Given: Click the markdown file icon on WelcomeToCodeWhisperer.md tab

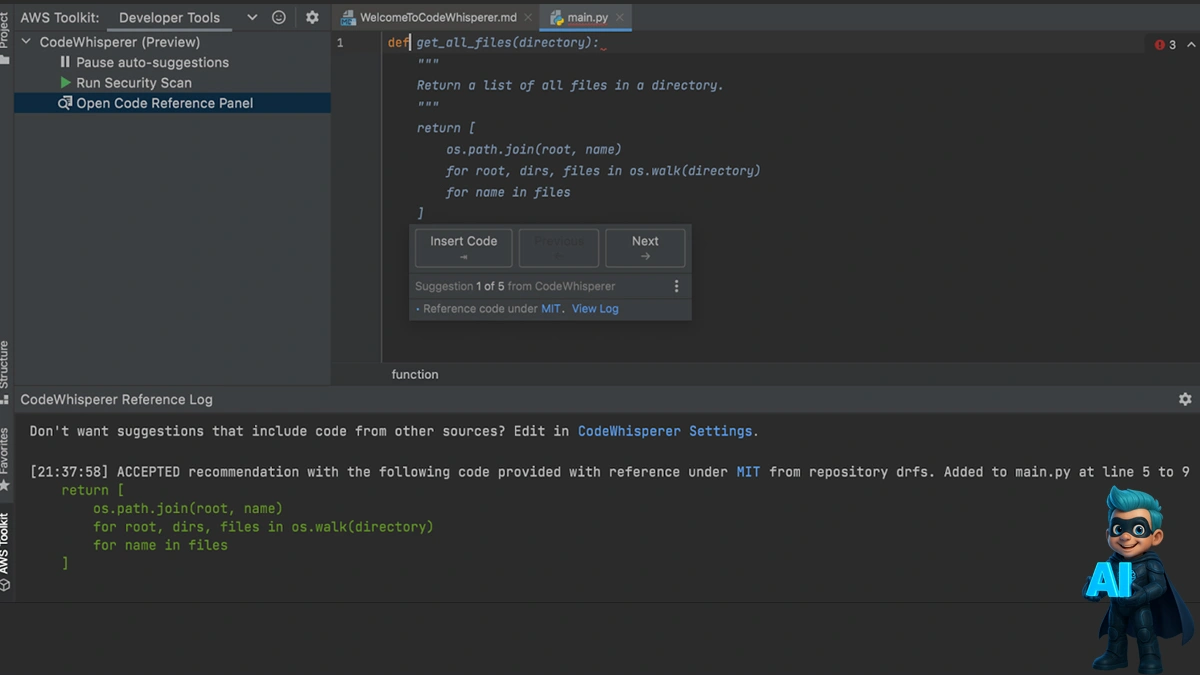Looking at the screenshot, I should pyautogui.click(x=349, y=18).
